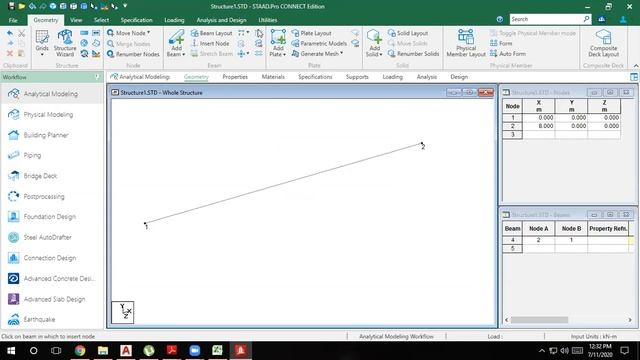Switch to the Select ribbon tab
Screen dimensions: 640x360
coord(101,20)
